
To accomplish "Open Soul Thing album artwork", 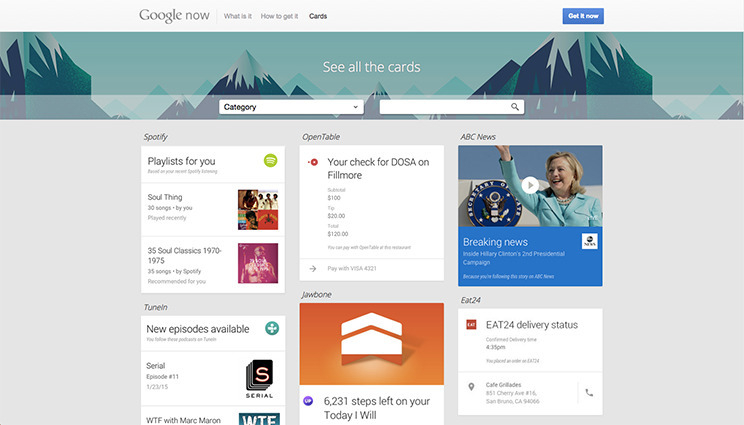I will (258, 210).
